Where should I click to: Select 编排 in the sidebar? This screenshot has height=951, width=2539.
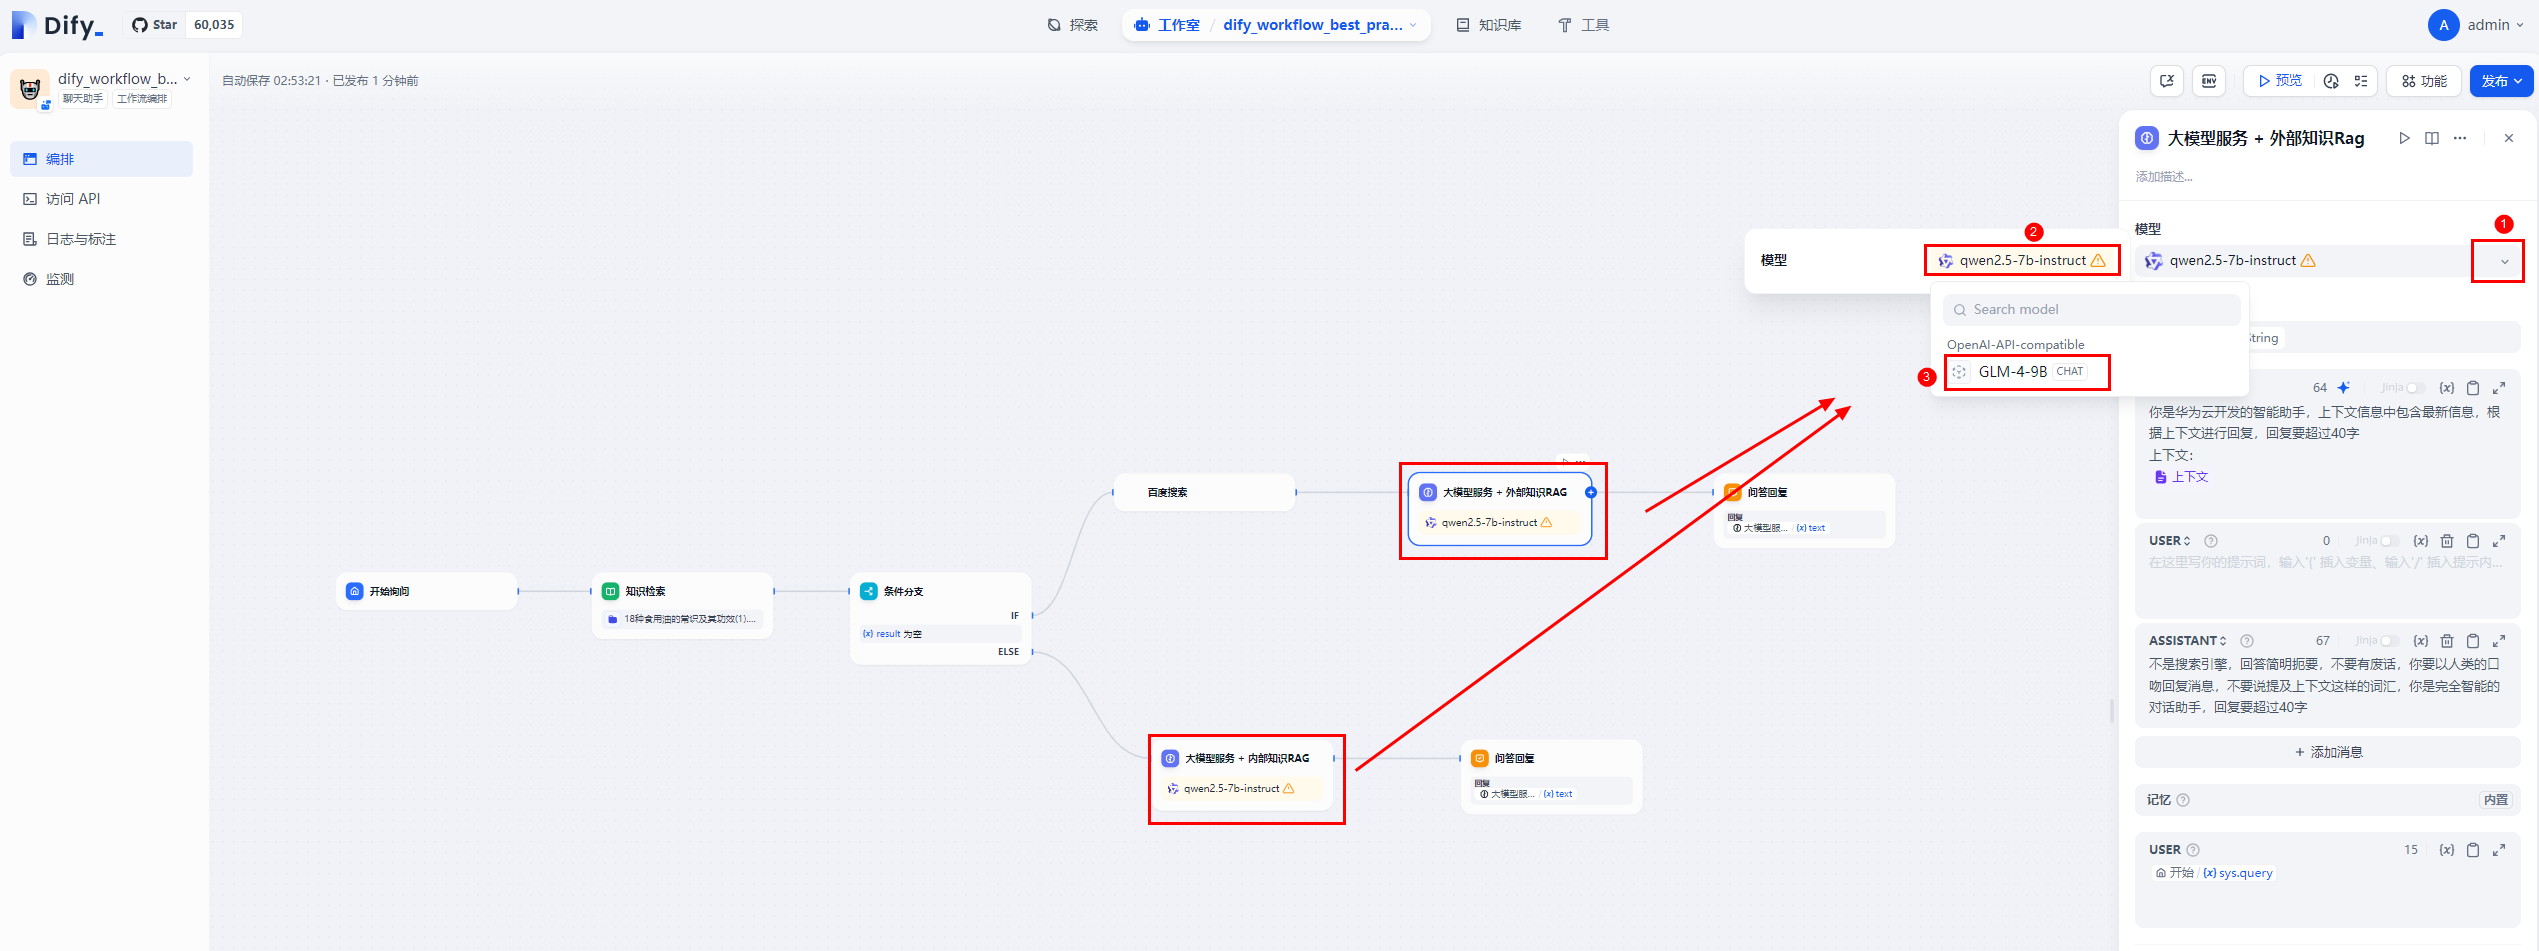click(101, 159)
